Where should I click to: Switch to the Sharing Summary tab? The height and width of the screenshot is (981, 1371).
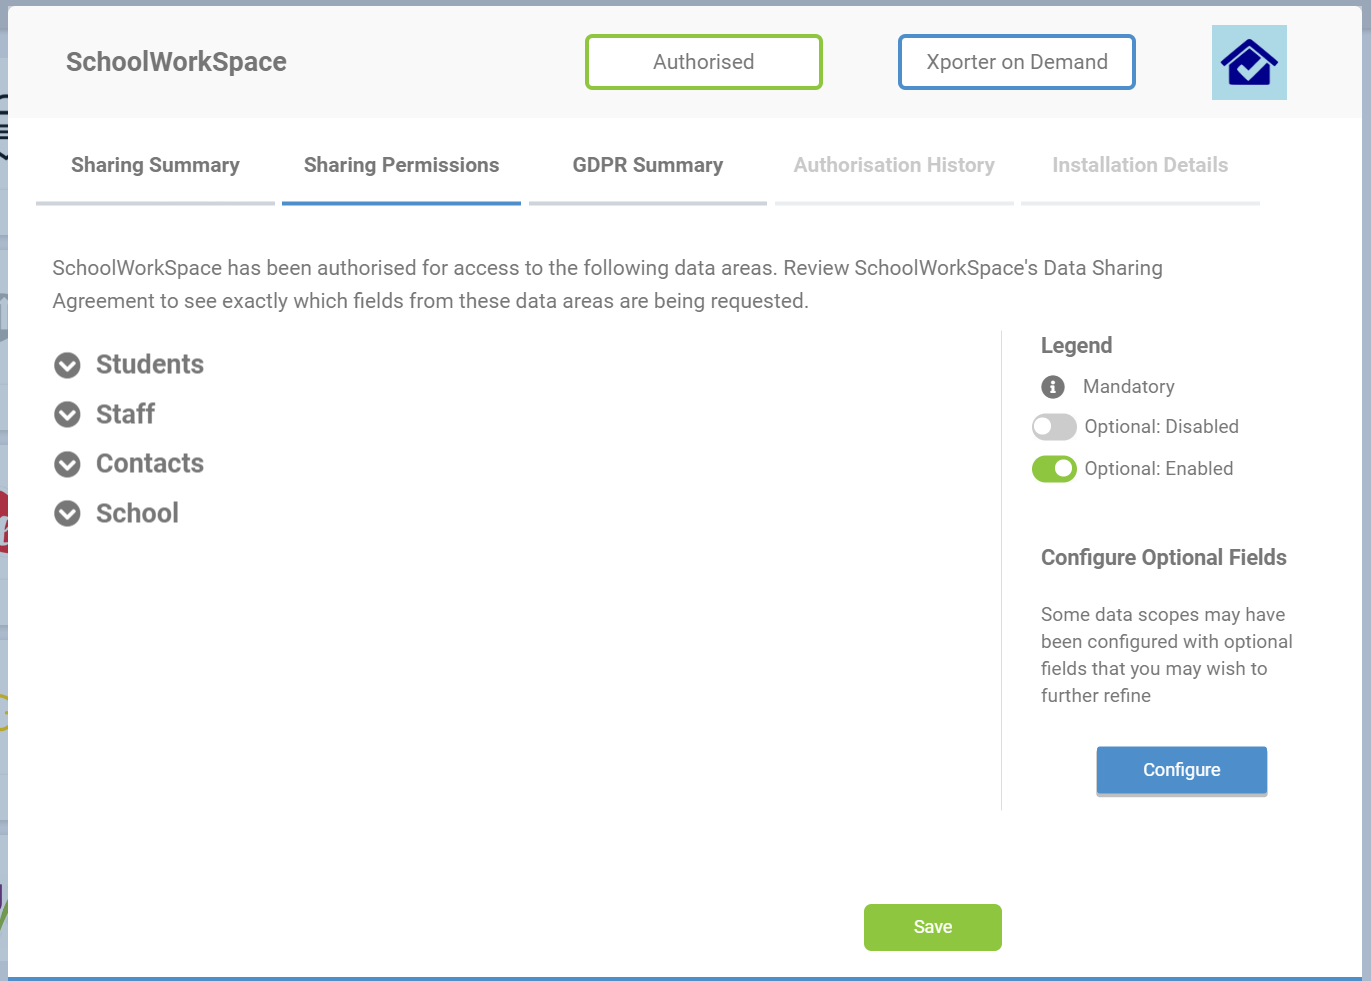tap(155, 166)
